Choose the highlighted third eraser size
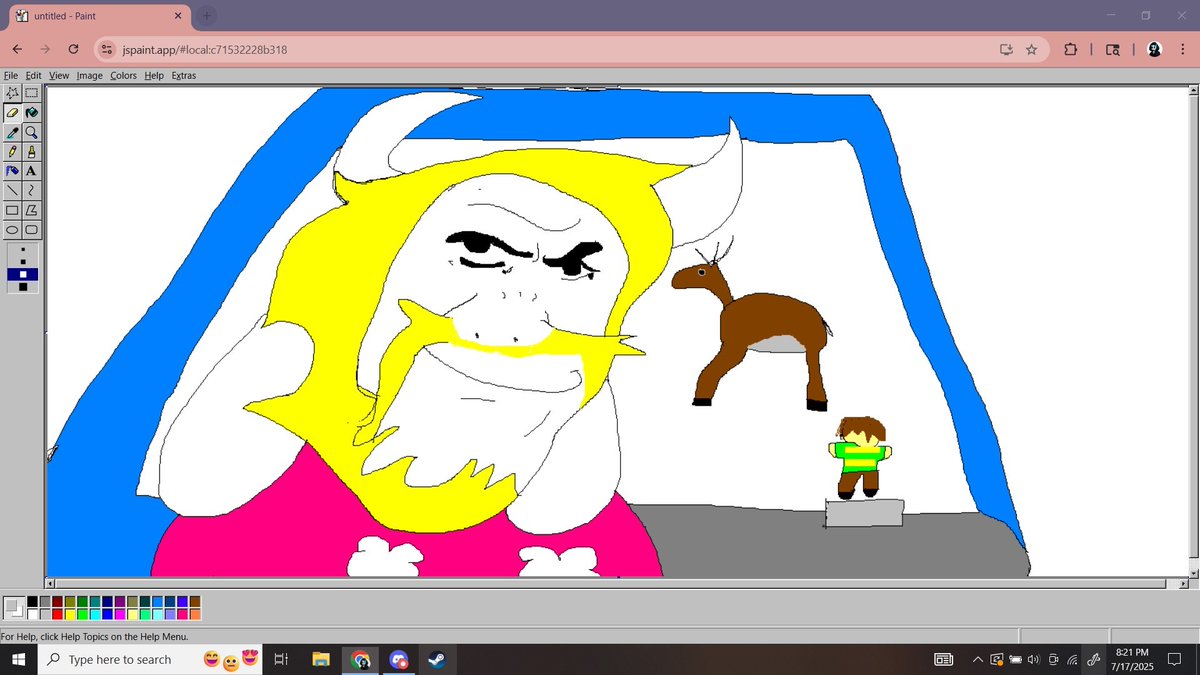The height and width of the screenshot is (675, 1200). coord(22,273)
